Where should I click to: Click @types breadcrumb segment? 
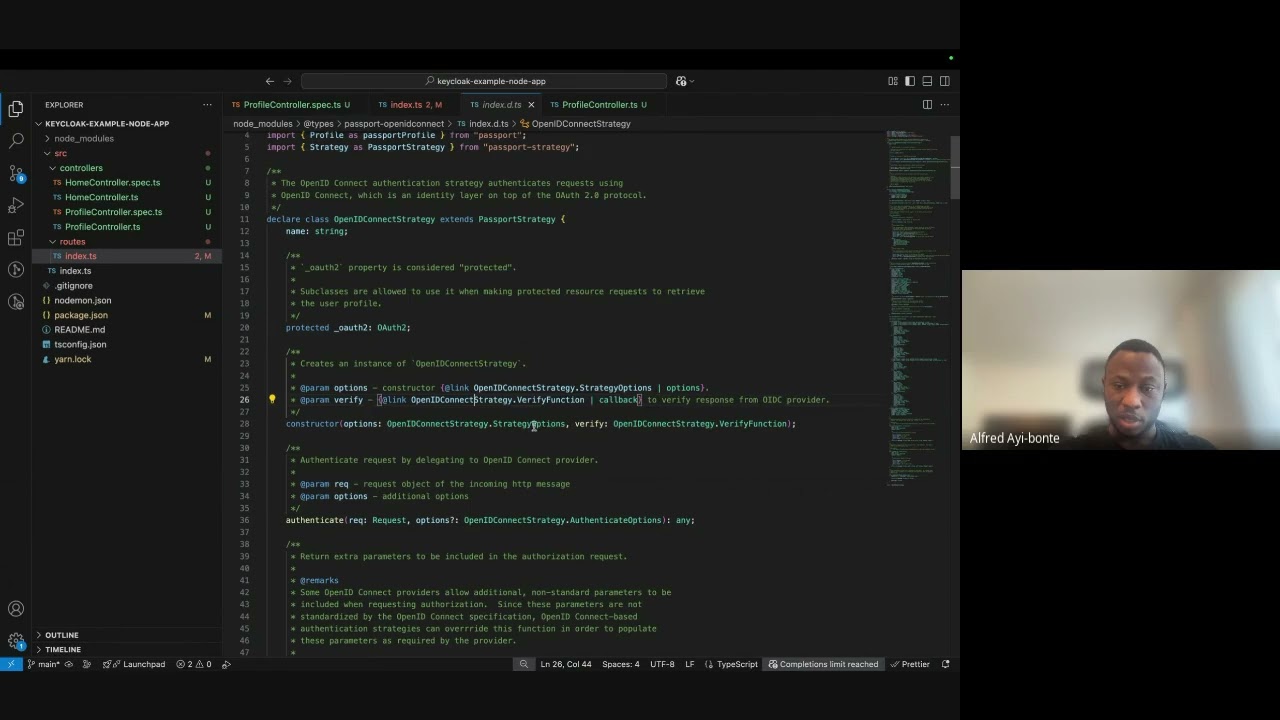click(318, 124)
